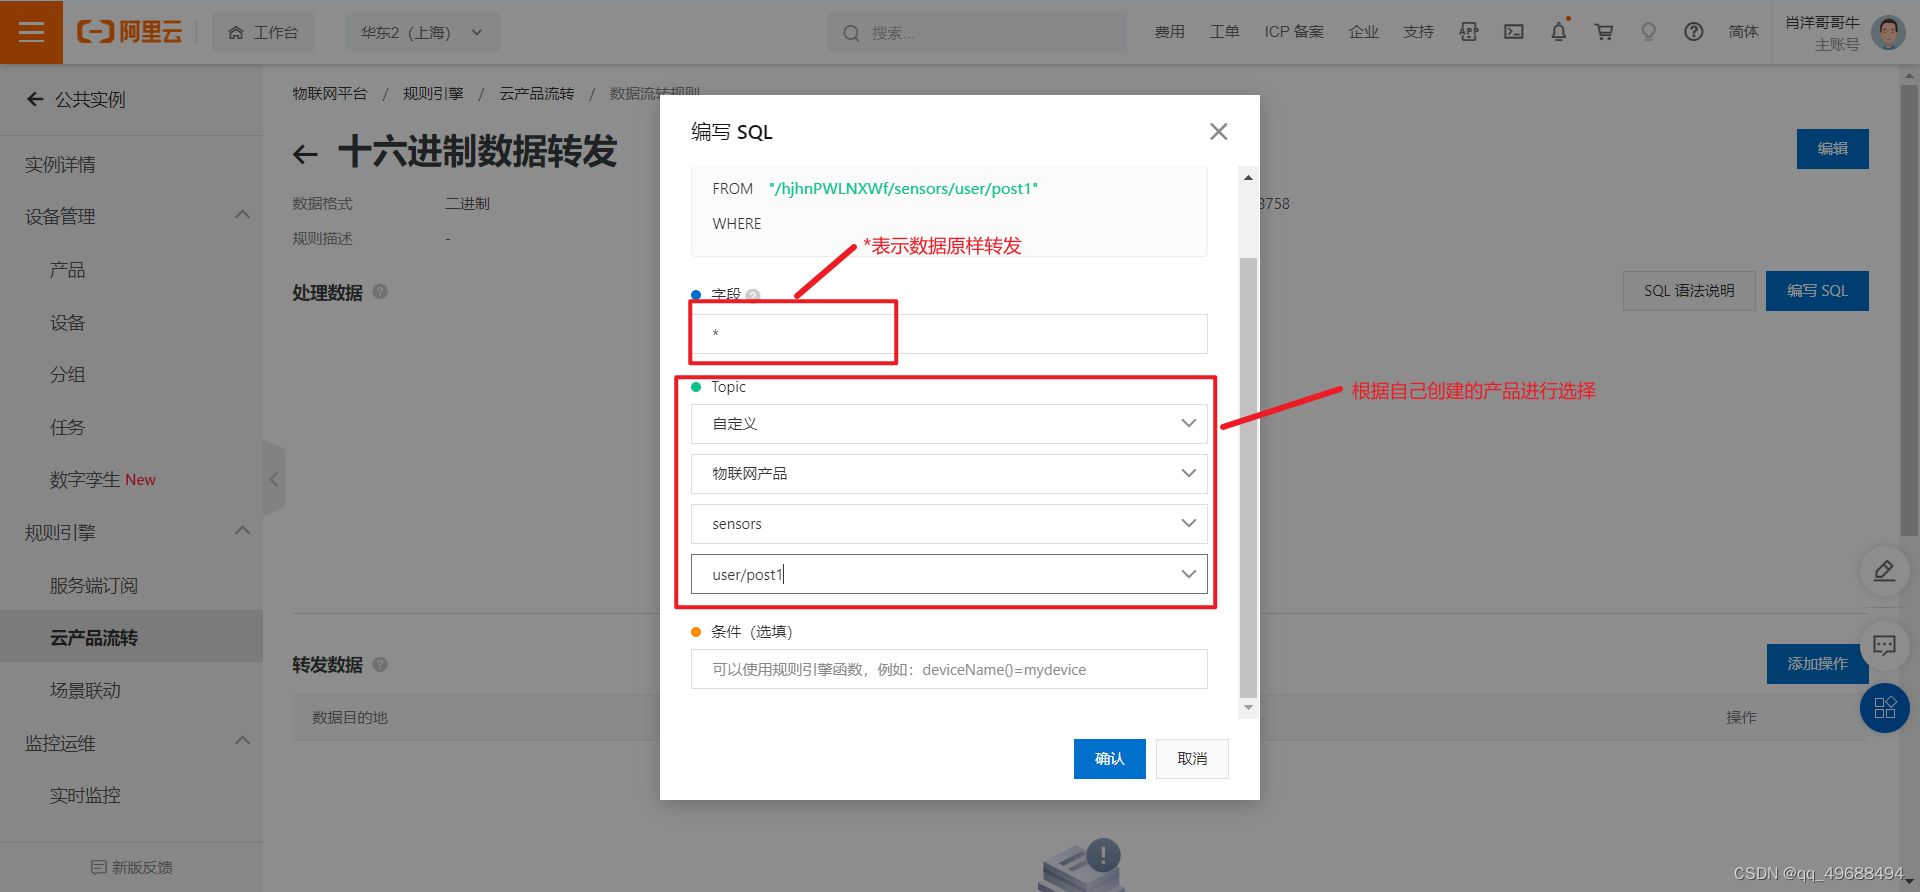1920x892 pixels.
Task: Open the notifications bell
Action: (1559, 32)
